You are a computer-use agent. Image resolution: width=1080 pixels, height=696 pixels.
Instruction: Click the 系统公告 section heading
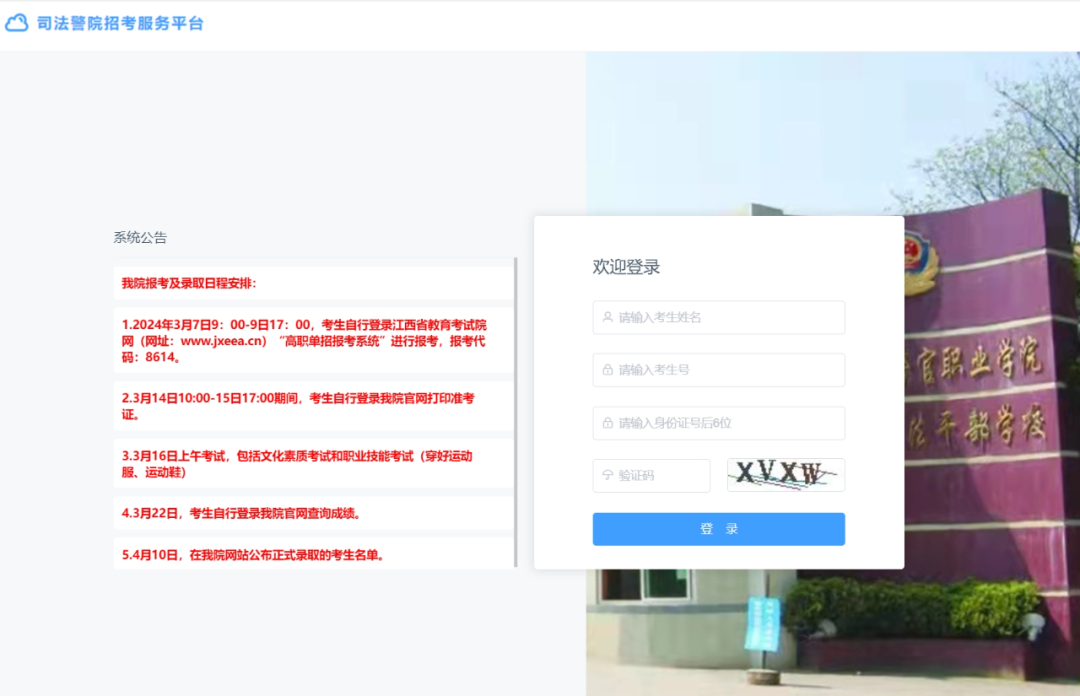[x=139, y=237]
